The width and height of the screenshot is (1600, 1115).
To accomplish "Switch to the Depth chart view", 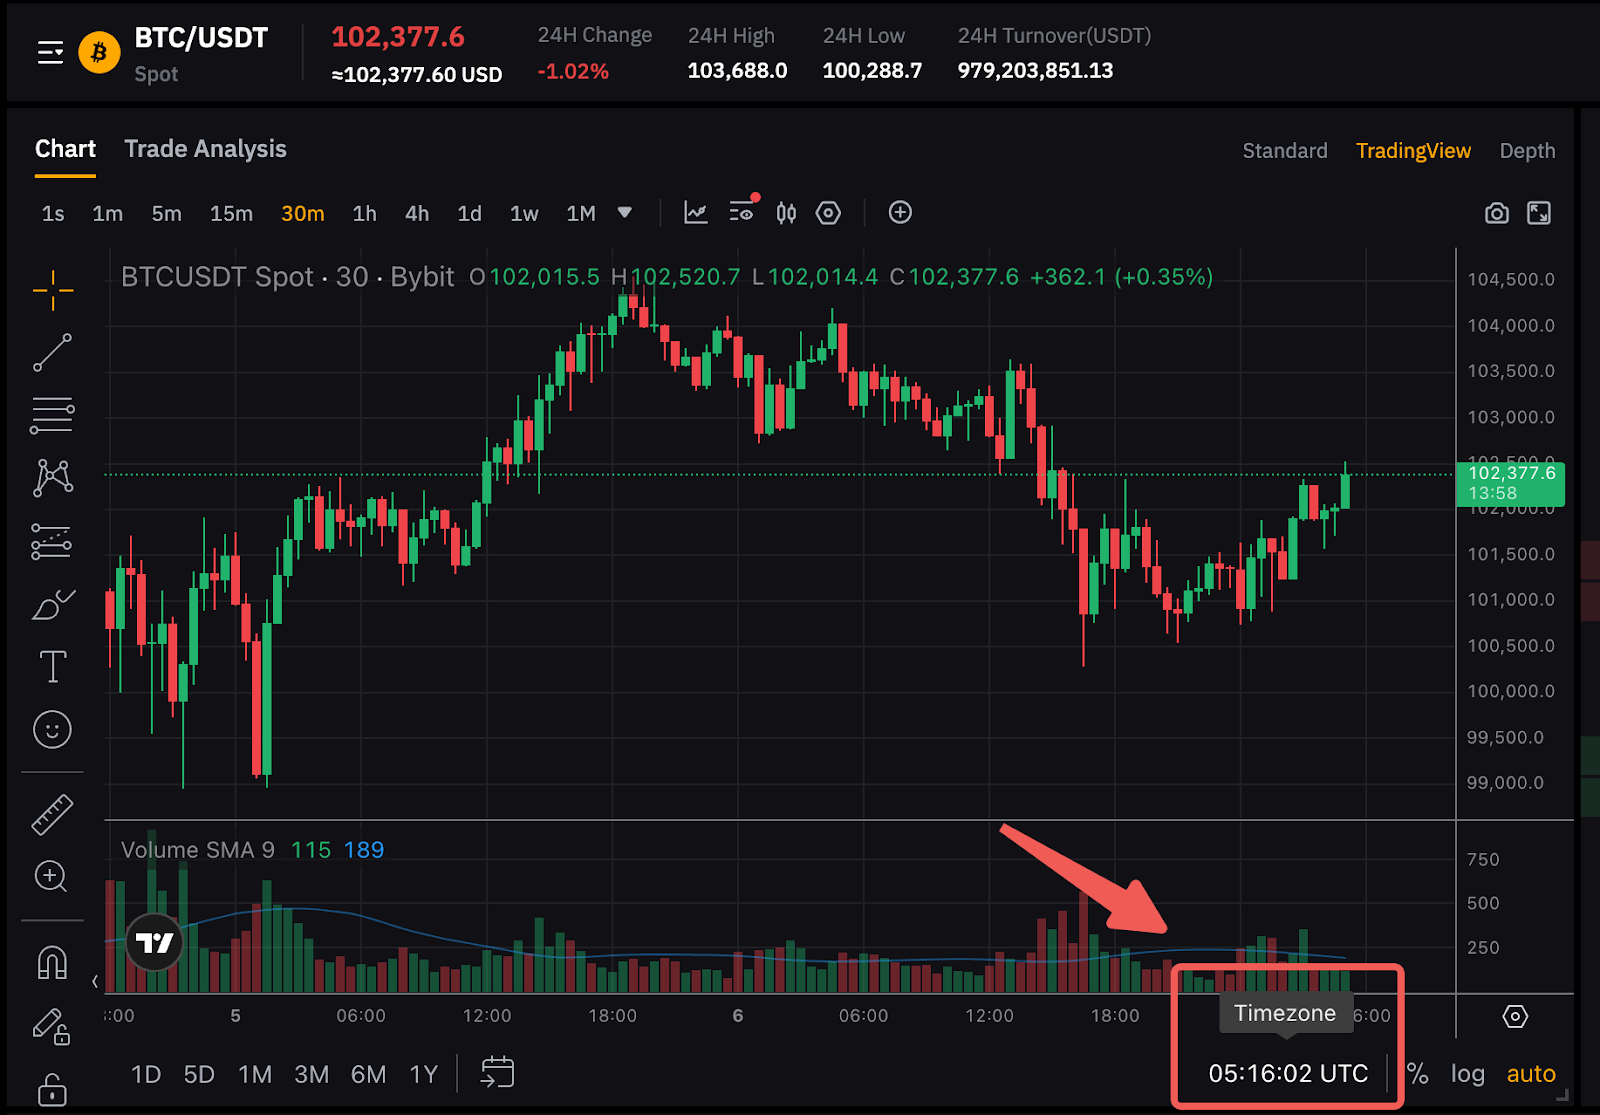I will coord(1526,151).
